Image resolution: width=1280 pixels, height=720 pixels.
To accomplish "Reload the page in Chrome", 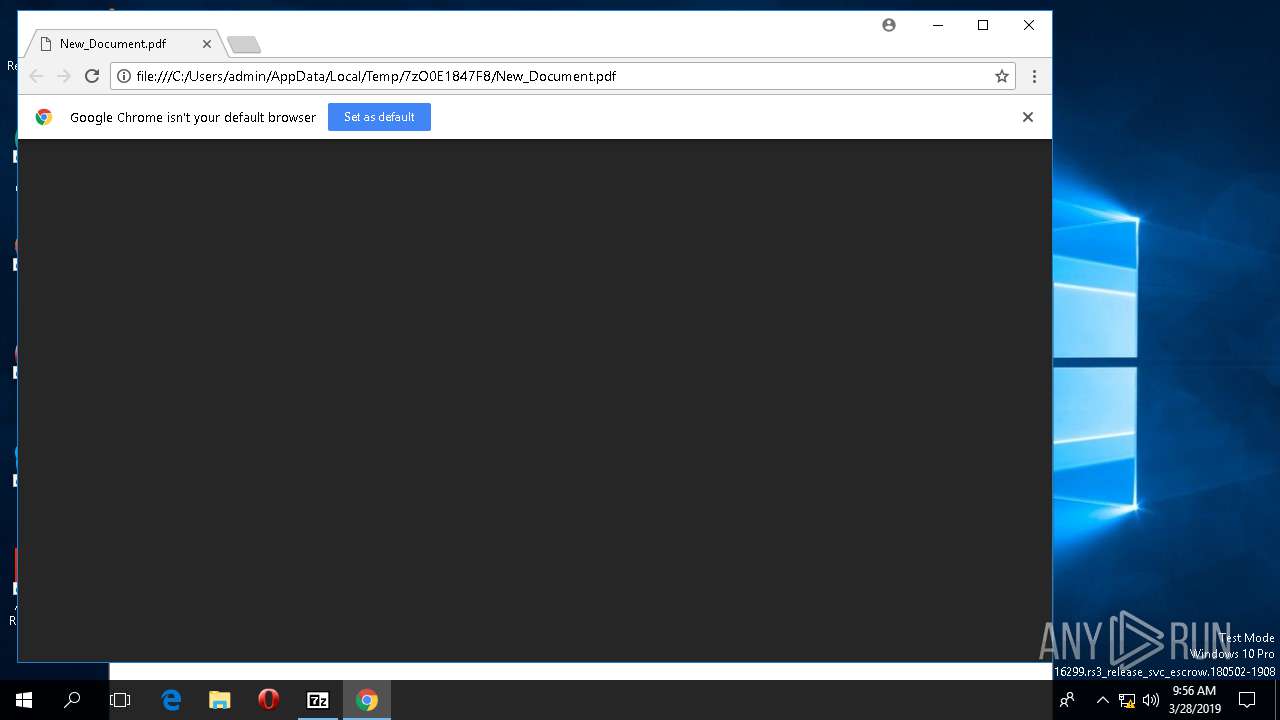I will click(x=92, y=76).
